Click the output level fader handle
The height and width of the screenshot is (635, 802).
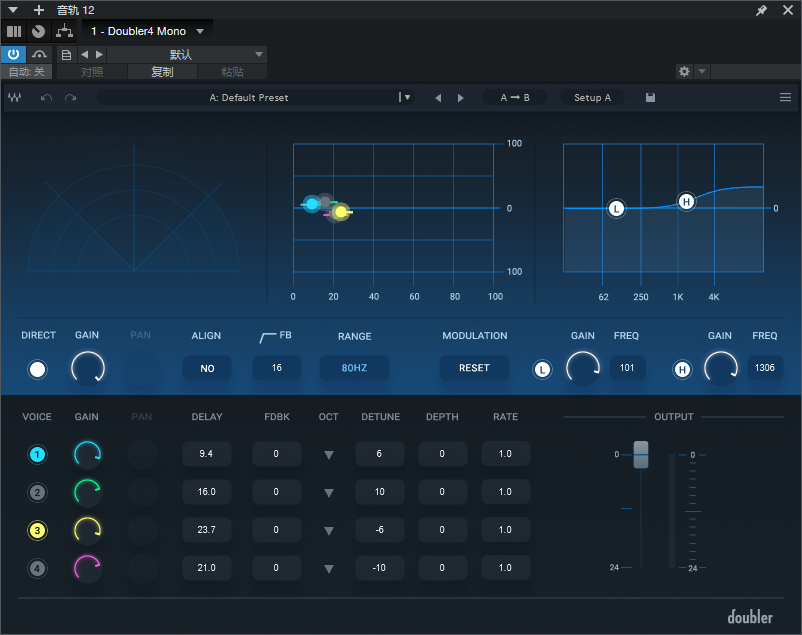tap(641, 454)
